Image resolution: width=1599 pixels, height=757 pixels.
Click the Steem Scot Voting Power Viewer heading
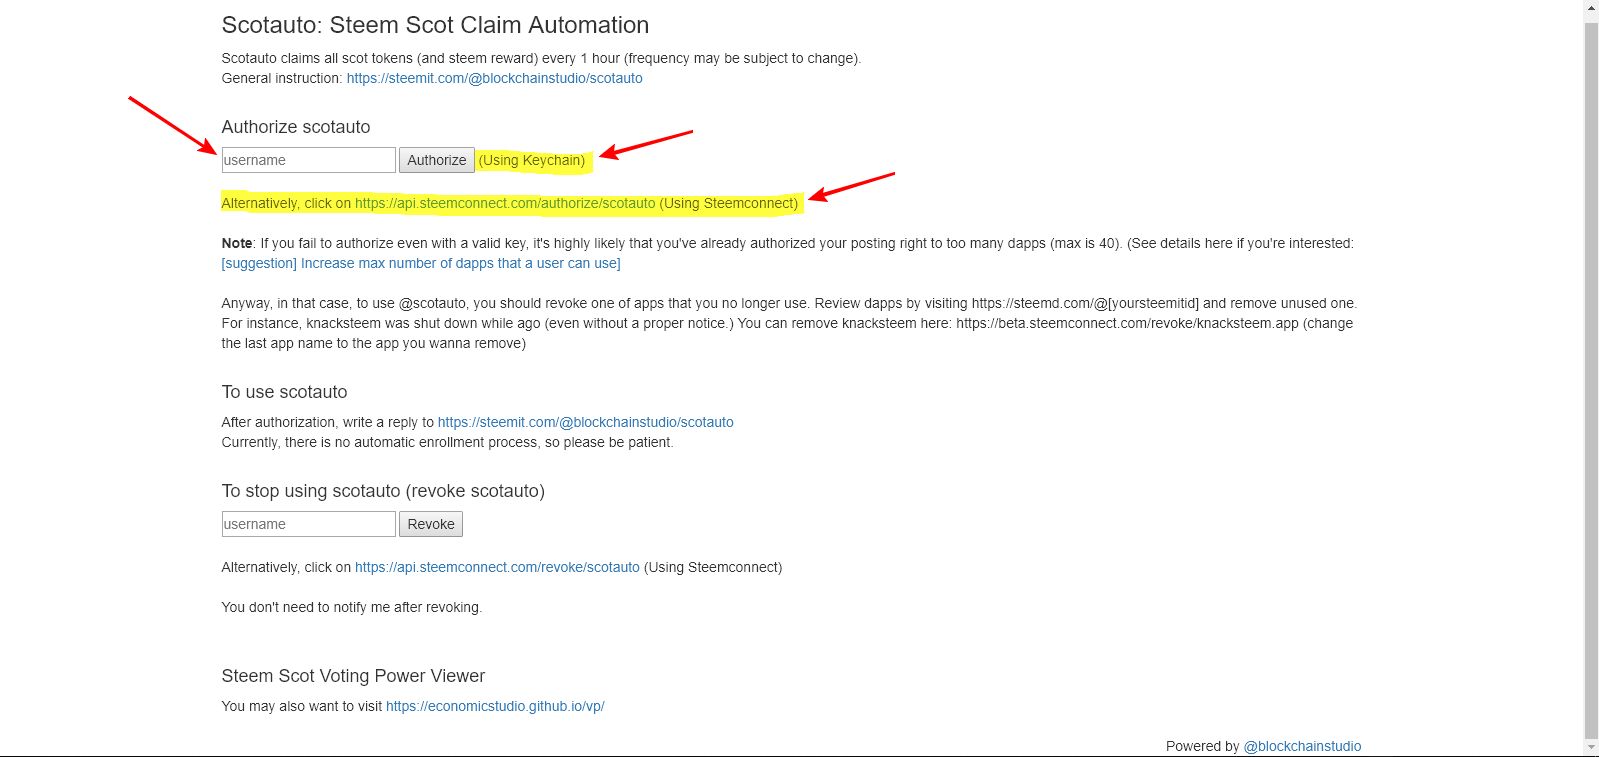click(x=353, y=676)
